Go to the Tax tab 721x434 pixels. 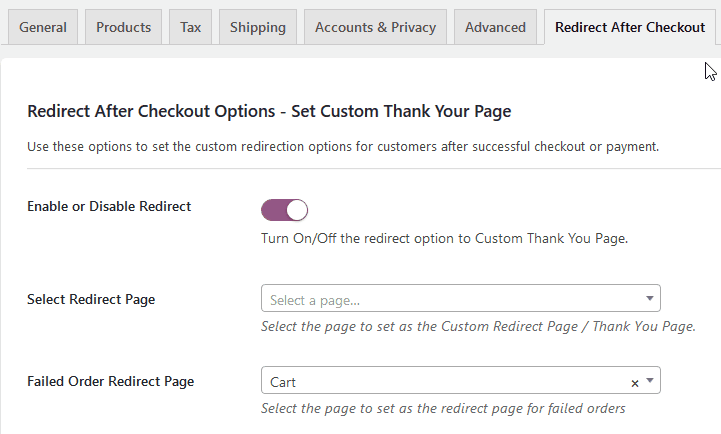coord(190,27)
